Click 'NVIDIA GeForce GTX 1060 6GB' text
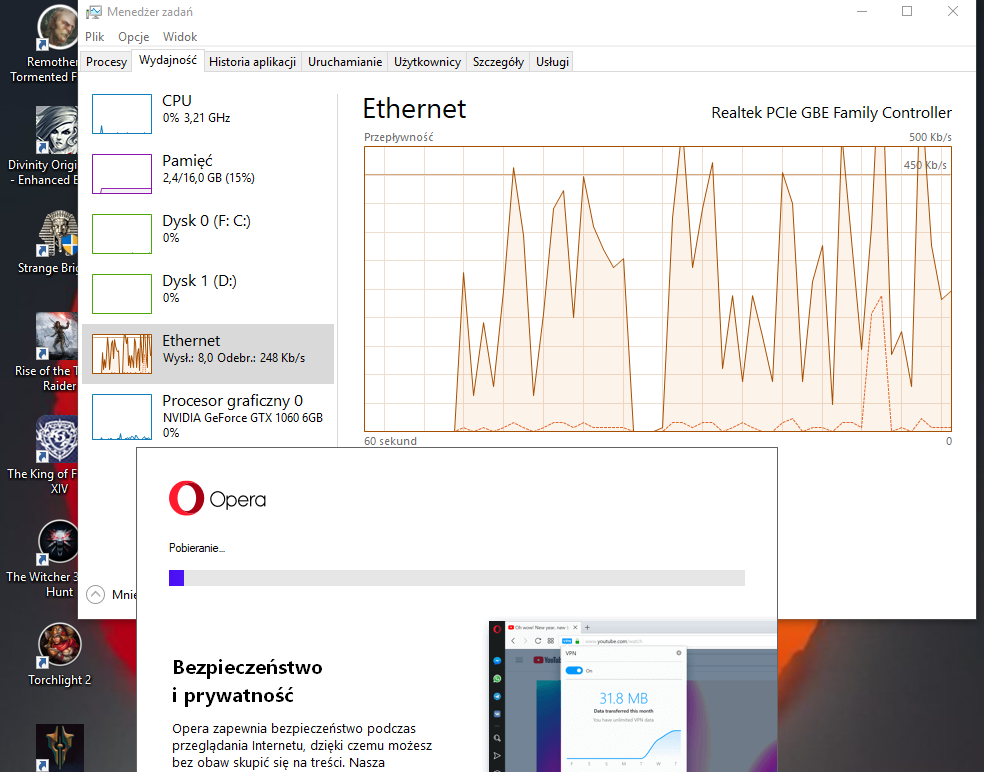 [243, 418]
